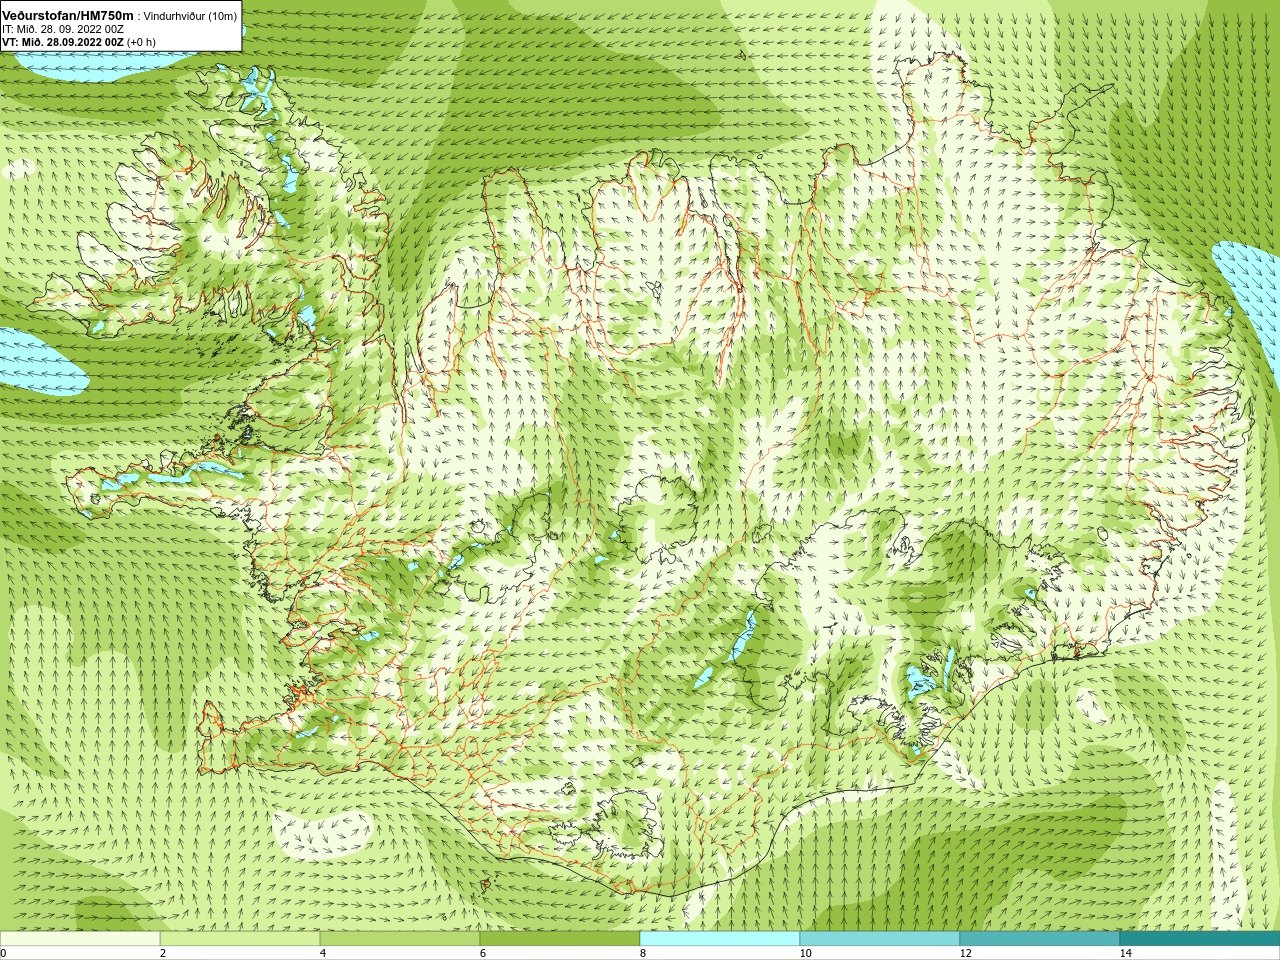1280x960 pixels.
Task: Click the 8–10 light cyan legend swatch
Action: coord(720,939)
